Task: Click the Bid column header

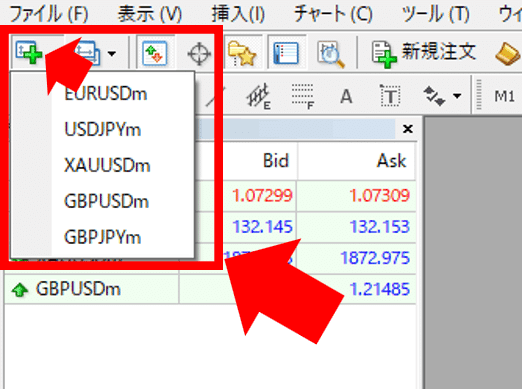Action: pyautogui.click(x=276, y=161)
